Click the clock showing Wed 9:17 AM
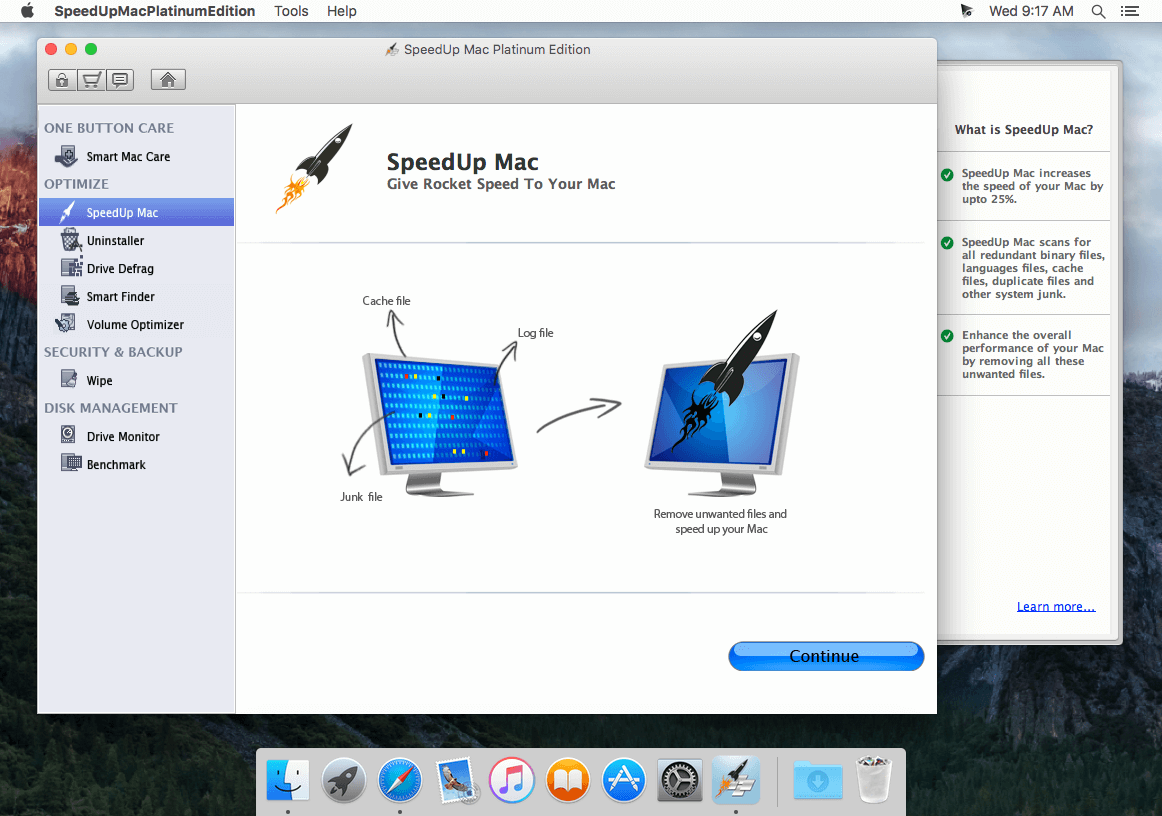This screenshot has height=816, width=1162. [1031, 11]
